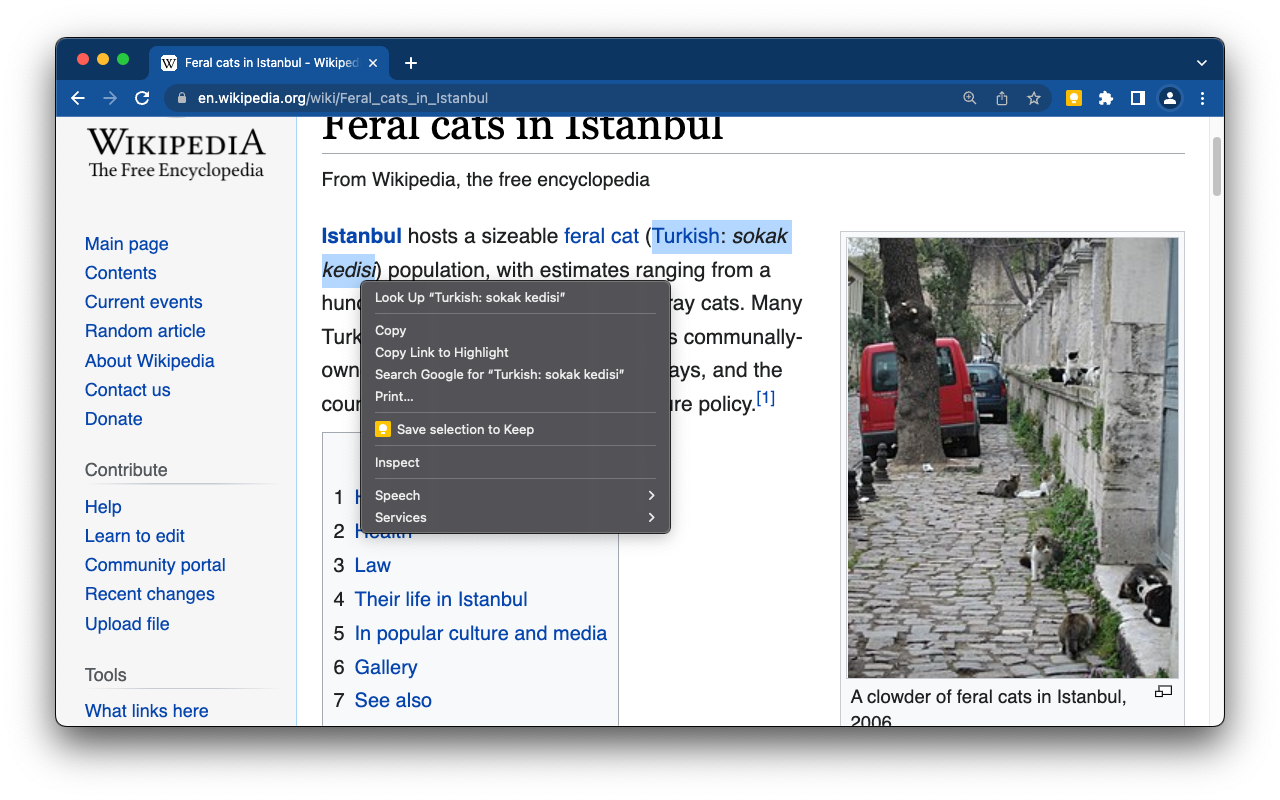Open the Random article link
The image size is (1280, 800).
[x=145, y=330]
